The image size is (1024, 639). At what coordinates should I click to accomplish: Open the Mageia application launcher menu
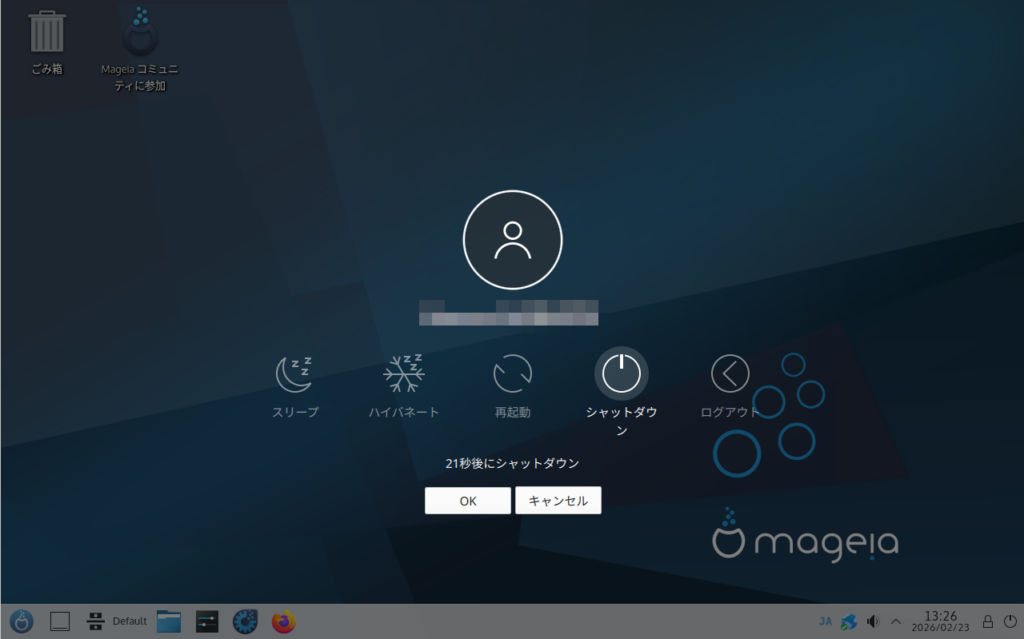[x=21, y=622]
